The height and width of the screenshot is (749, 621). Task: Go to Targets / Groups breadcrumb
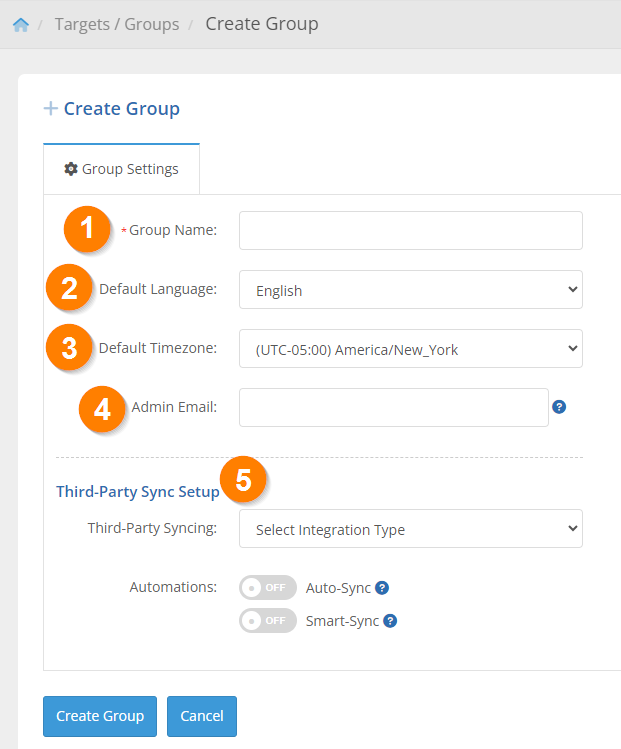(x=117, y=24)
